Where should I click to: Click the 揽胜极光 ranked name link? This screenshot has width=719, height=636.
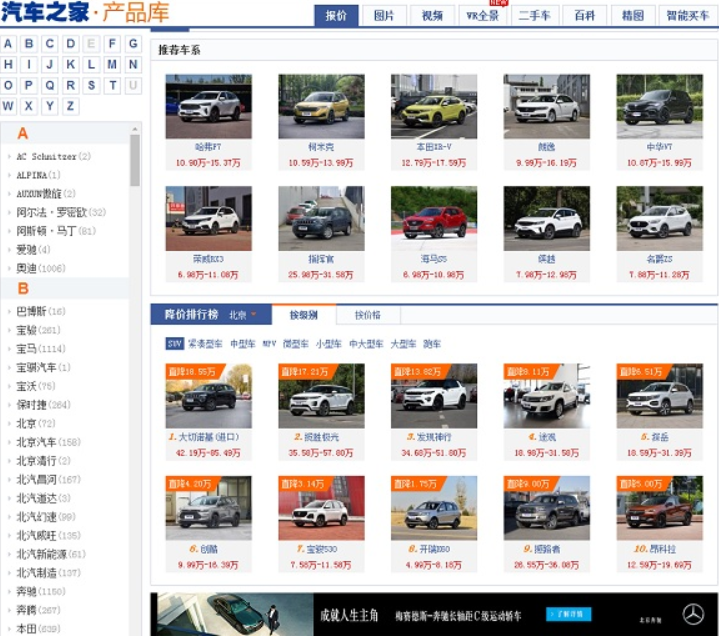pos(321,437)
